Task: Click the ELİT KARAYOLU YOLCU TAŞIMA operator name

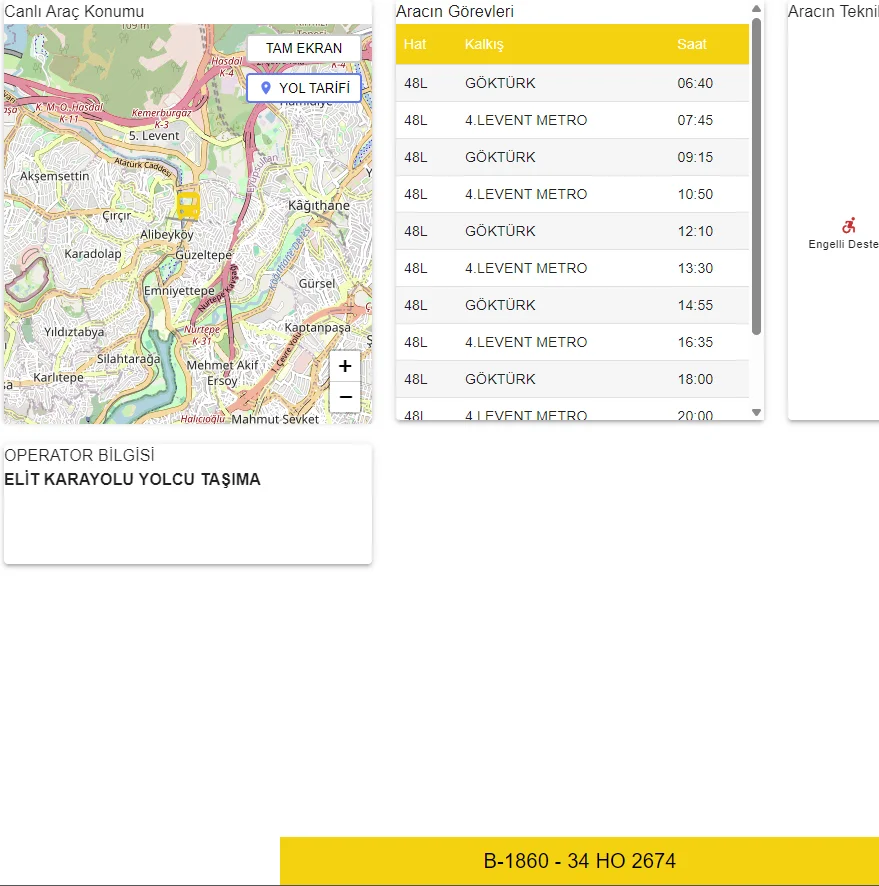Action: (132, 480)
